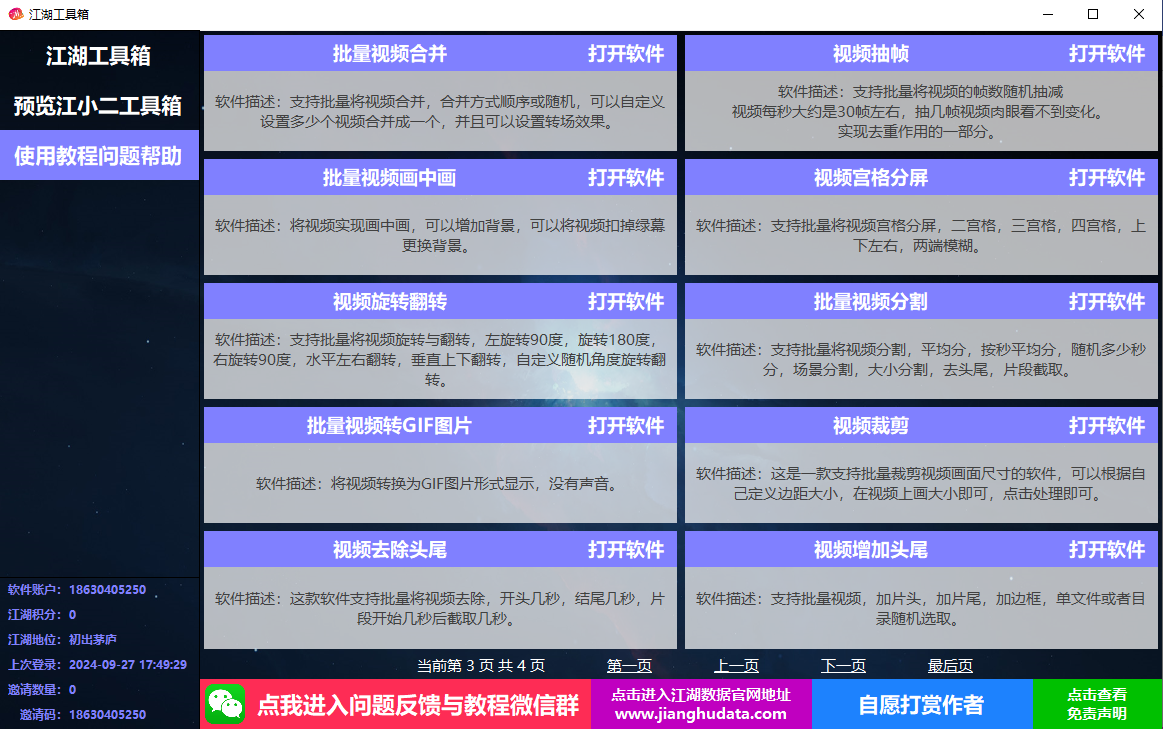Visit the 江湖数据官网 www.jianghudata.com link

pyautogui.click(x=700, y=705)
